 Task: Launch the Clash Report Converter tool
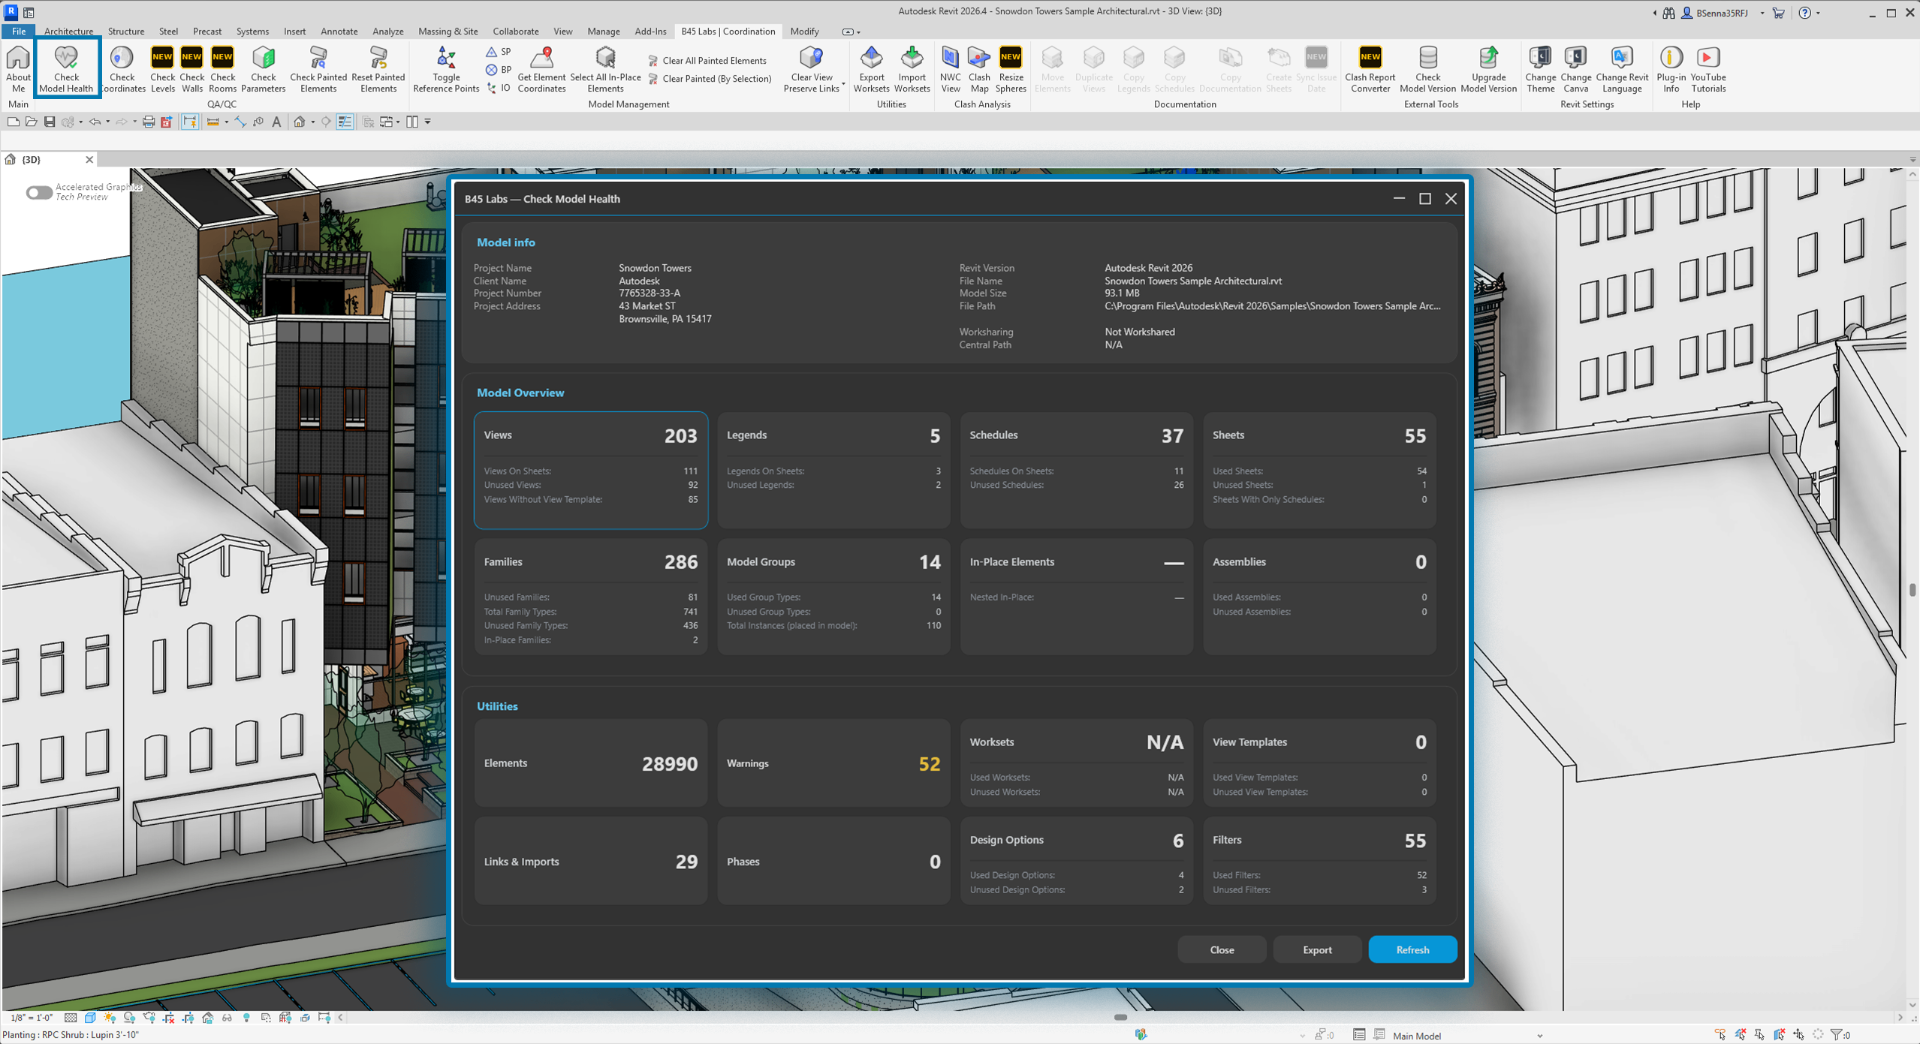coord(1370,69)
